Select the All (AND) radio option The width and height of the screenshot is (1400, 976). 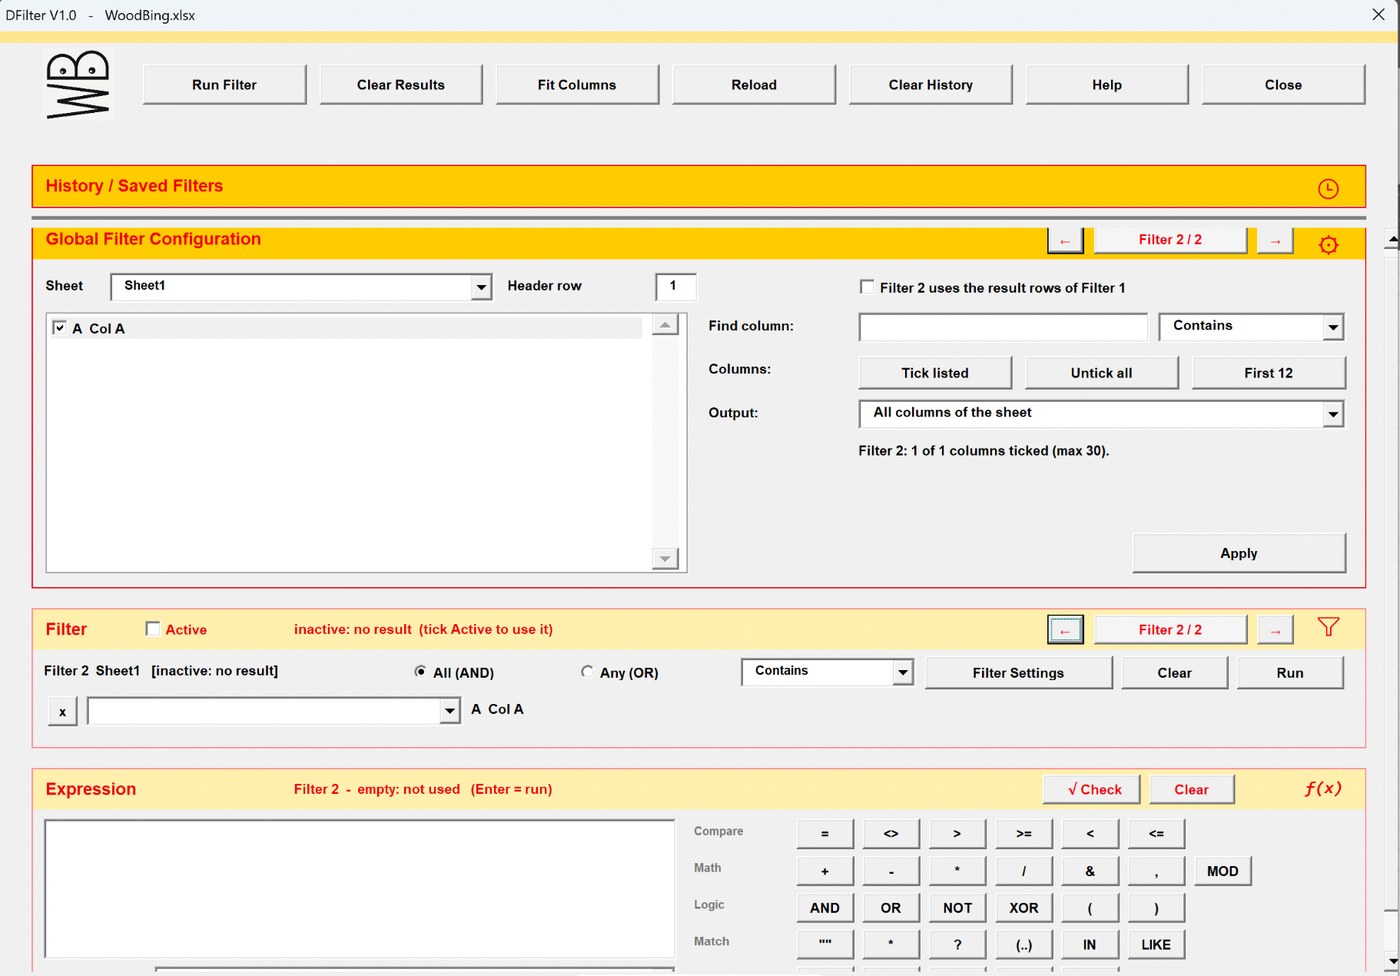point(421,672)
